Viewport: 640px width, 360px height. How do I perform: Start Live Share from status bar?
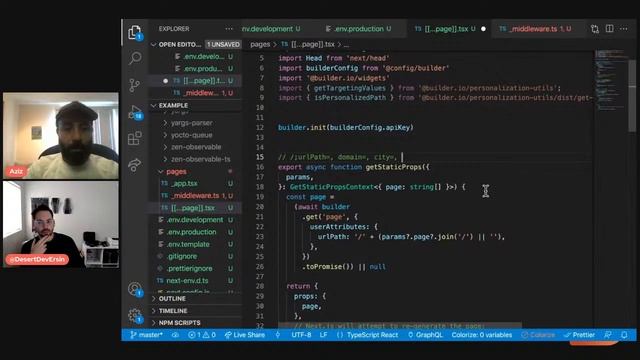click(244, 335)
